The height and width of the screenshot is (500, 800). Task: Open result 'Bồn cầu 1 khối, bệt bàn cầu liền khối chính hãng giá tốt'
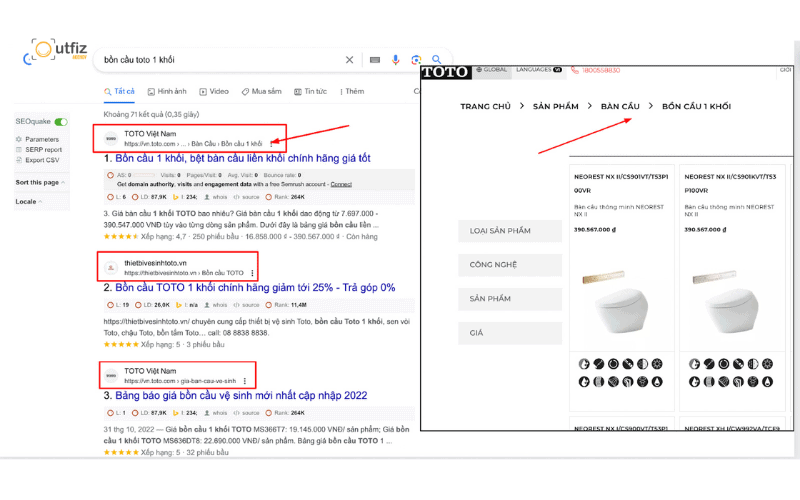(x=243, y=158)
